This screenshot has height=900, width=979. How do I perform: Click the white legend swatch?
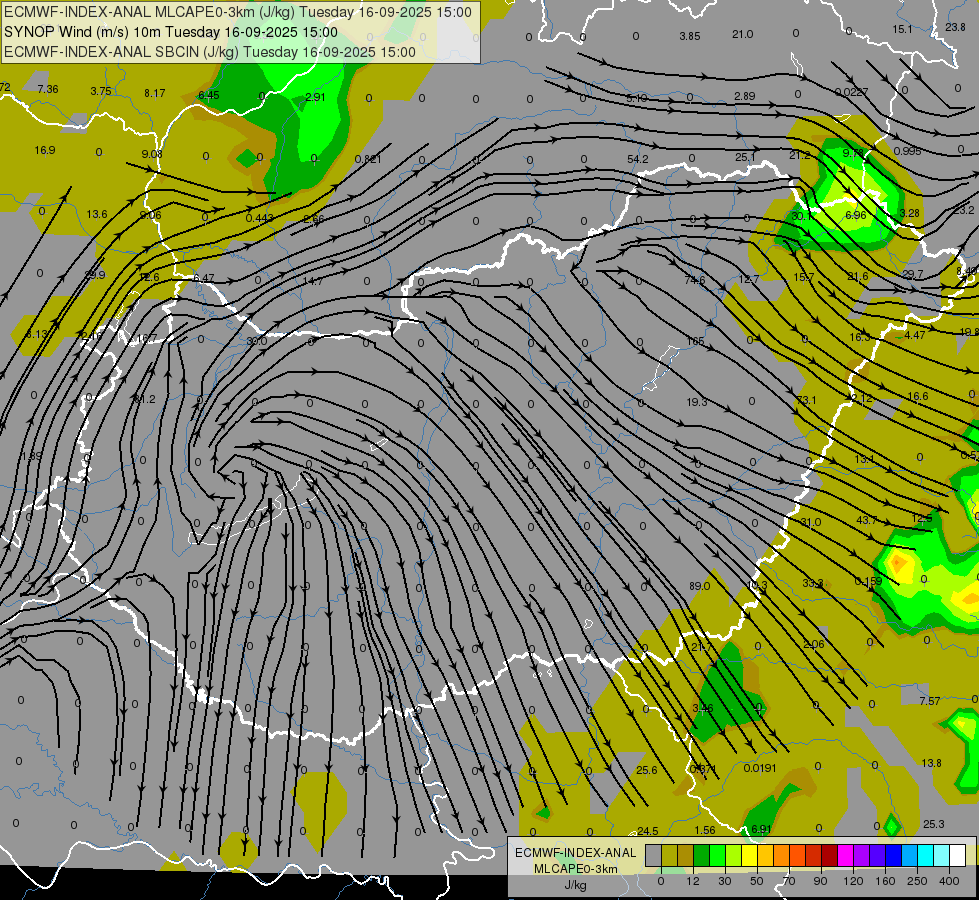(957, 856)
